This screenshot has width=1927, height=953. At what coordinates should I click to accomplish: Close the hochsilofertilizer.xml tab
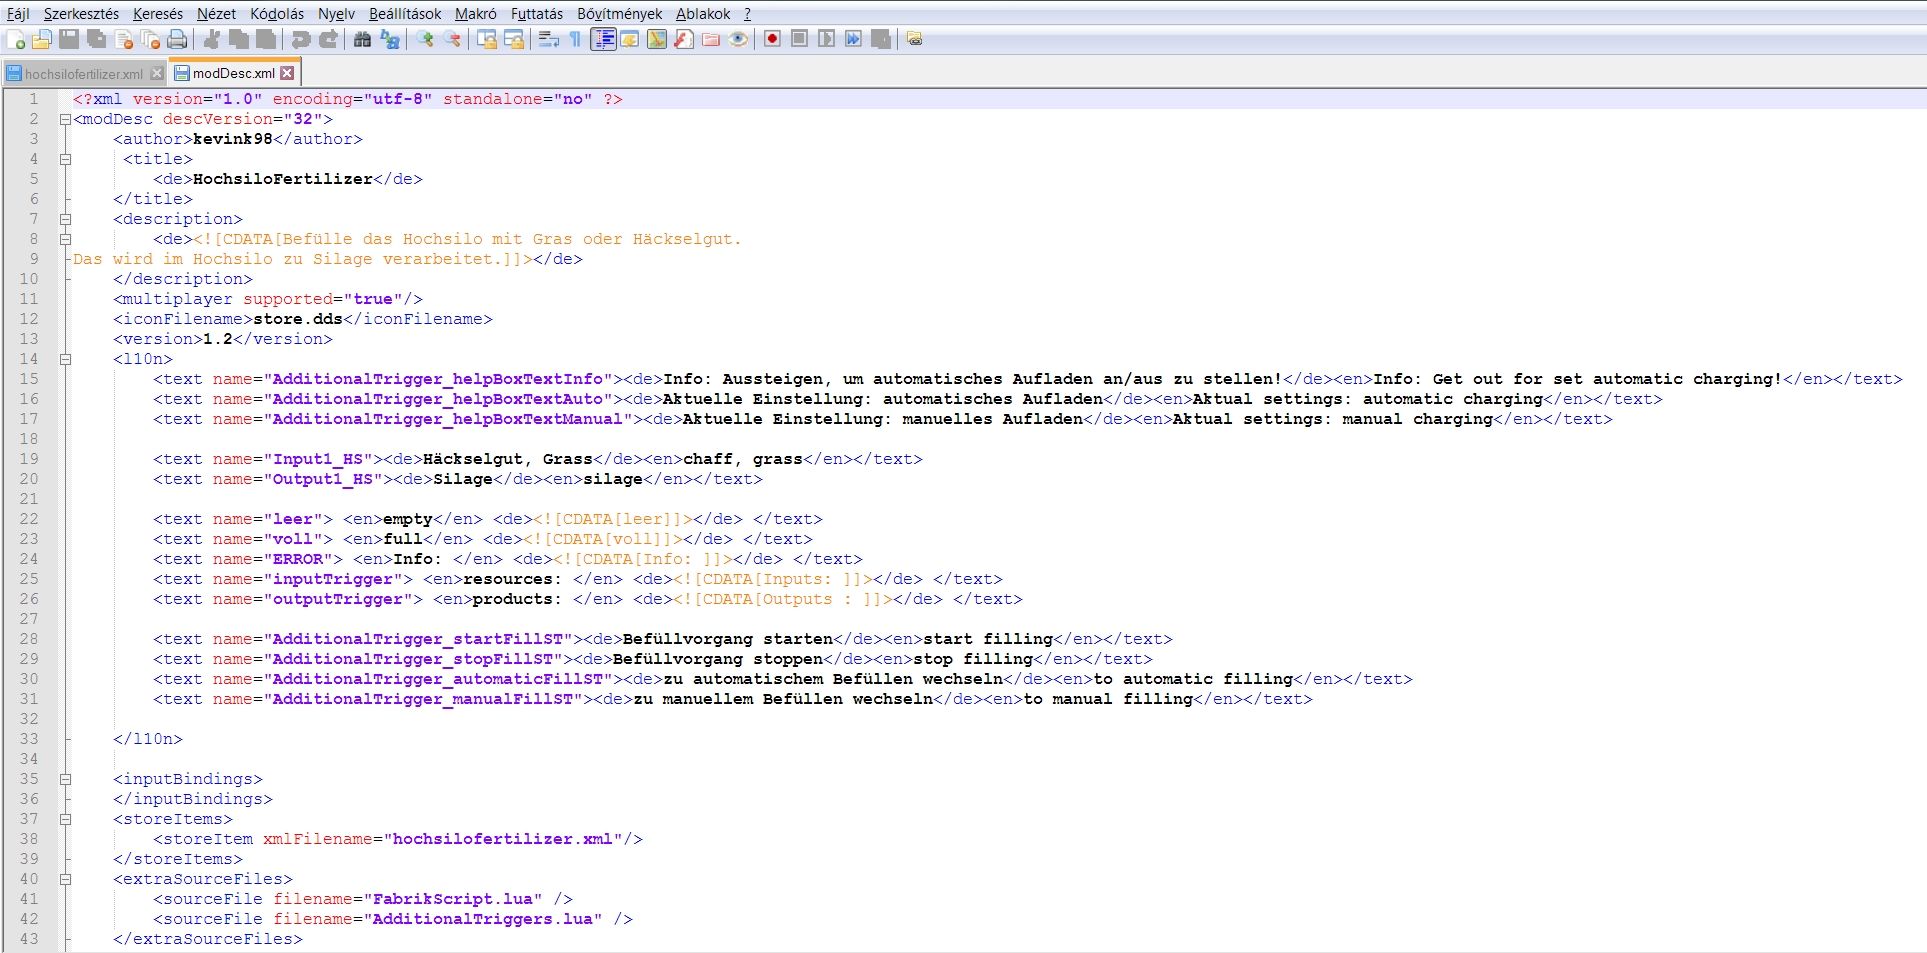[156, 74]
